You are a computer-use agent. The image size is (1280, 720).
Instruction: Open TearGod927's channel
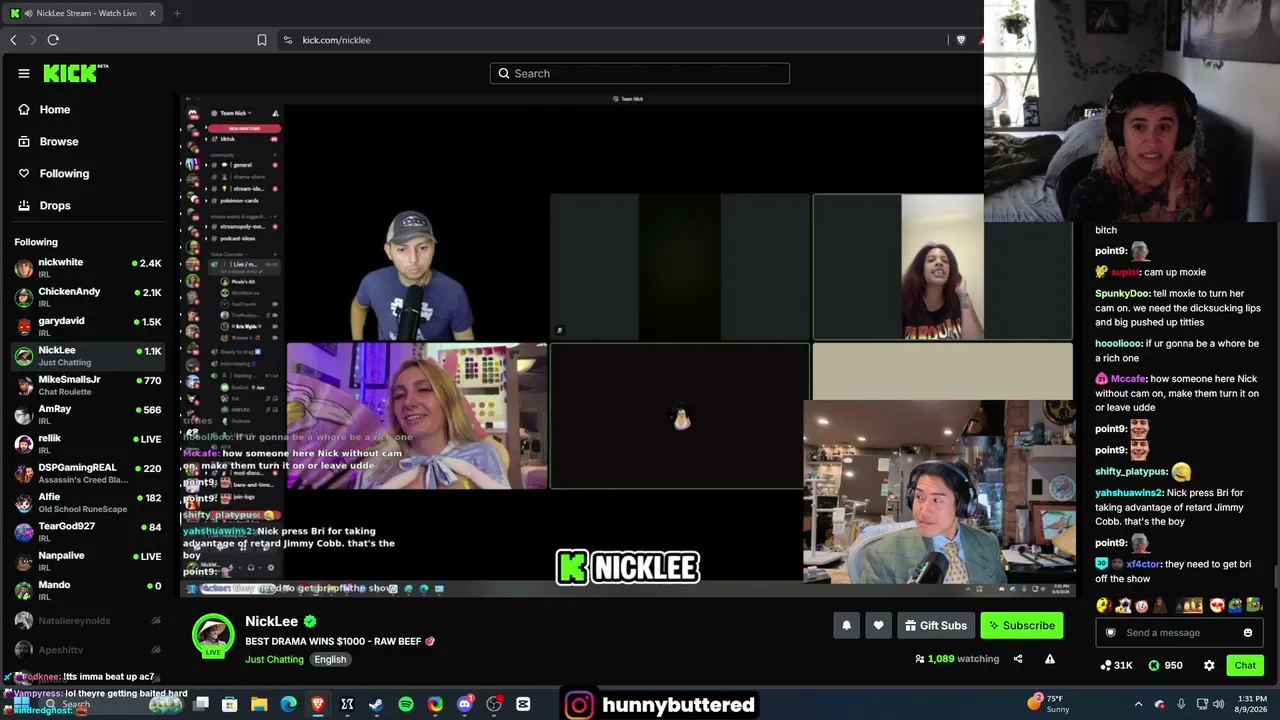click(88, 532)
